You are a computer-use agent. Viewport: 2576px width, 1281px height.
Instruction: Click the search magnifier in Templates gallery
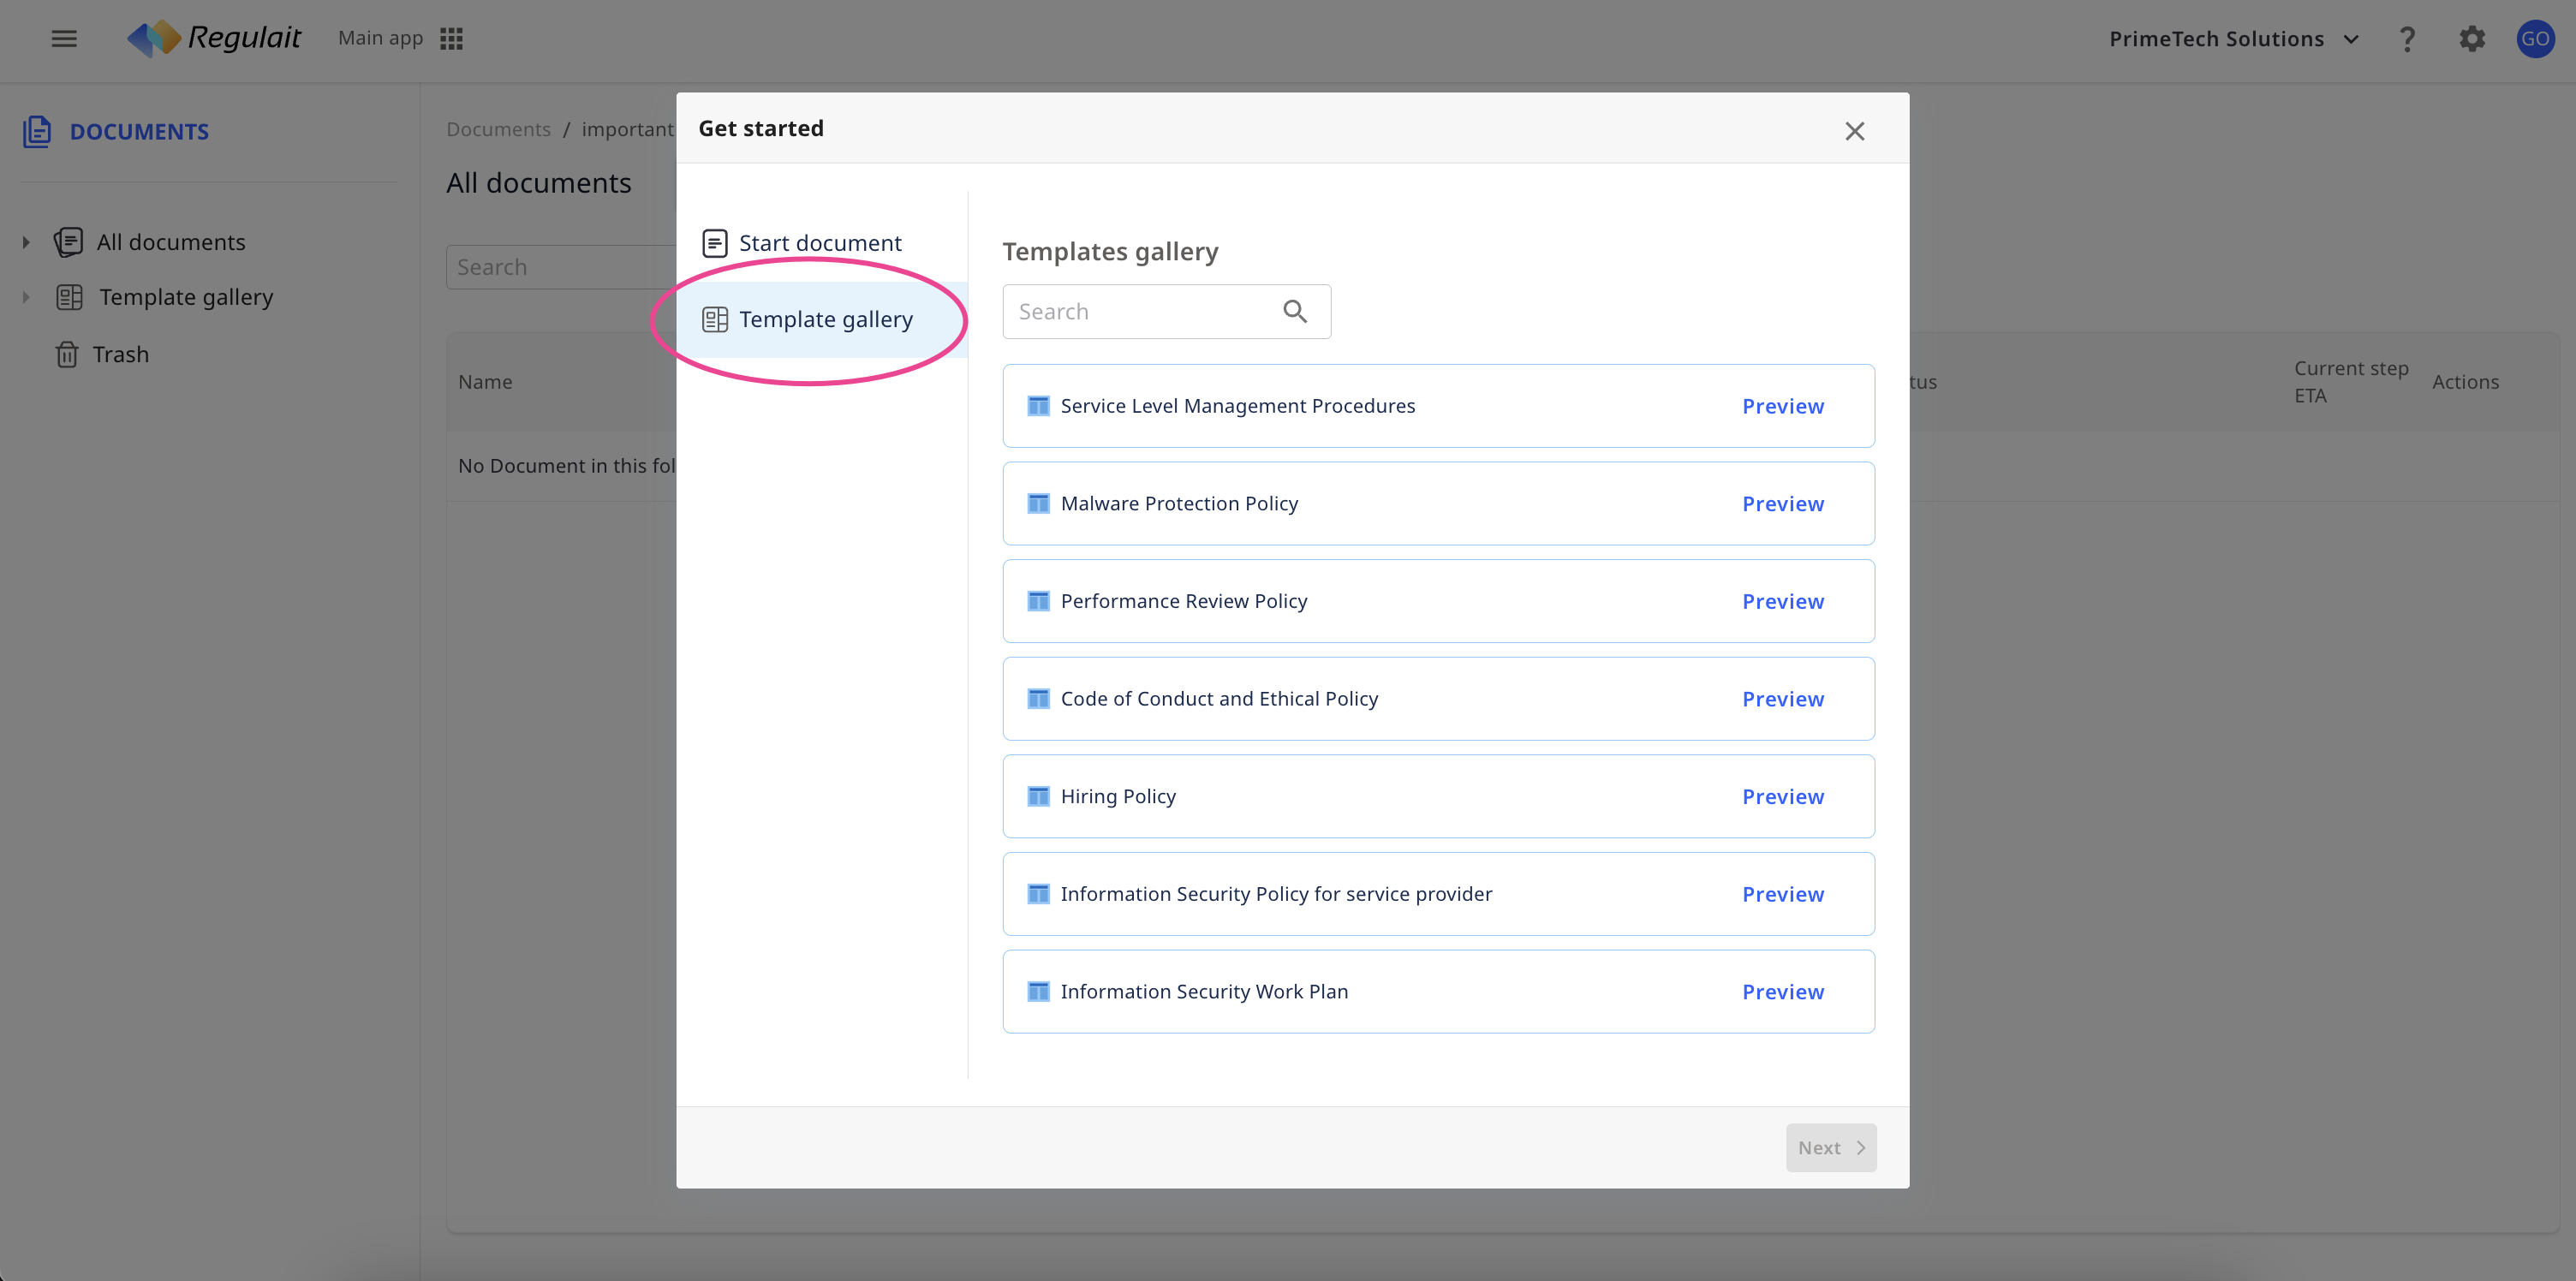pos(1294,312)
